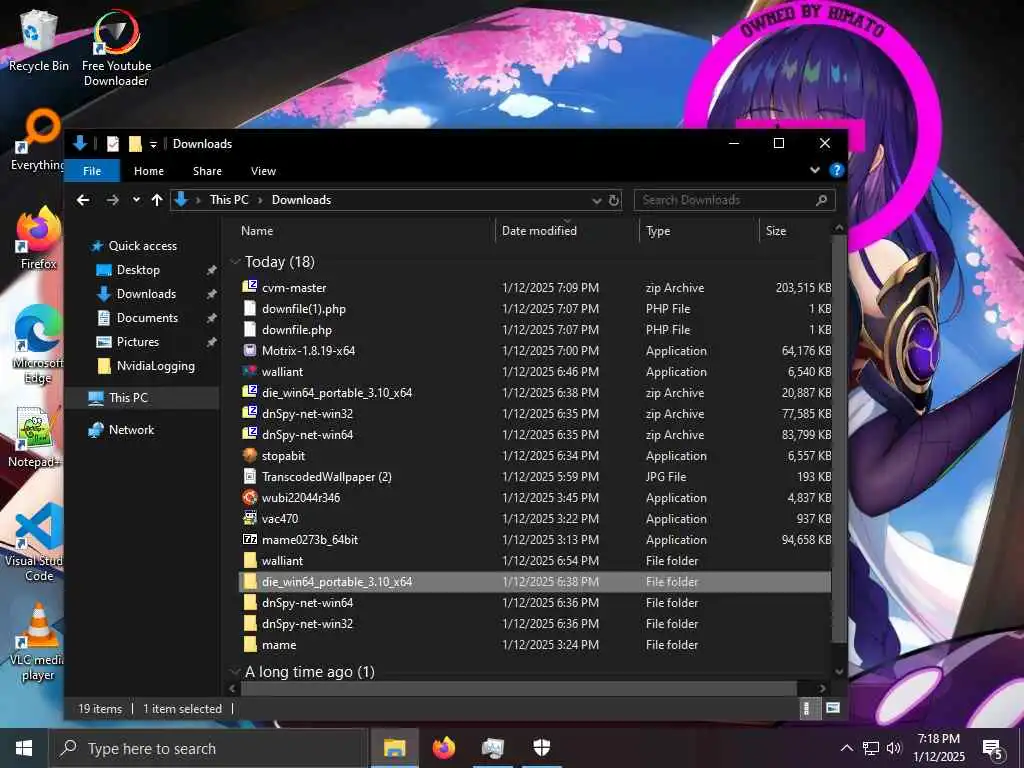Viewport: 1024px width, 768px height.
Task: Go forward with the right arrow button
Action: pos(112,200)
